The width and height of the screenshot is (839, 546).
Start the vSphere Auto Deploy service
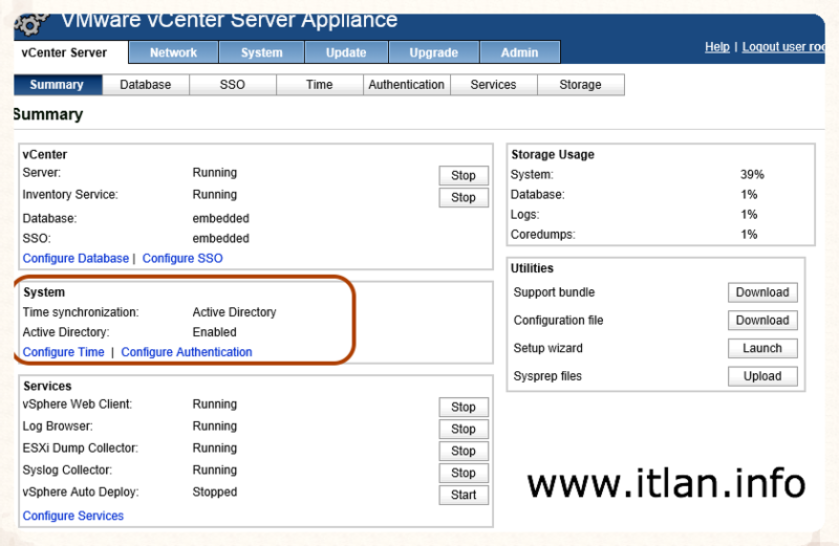(x=463, y=495)
